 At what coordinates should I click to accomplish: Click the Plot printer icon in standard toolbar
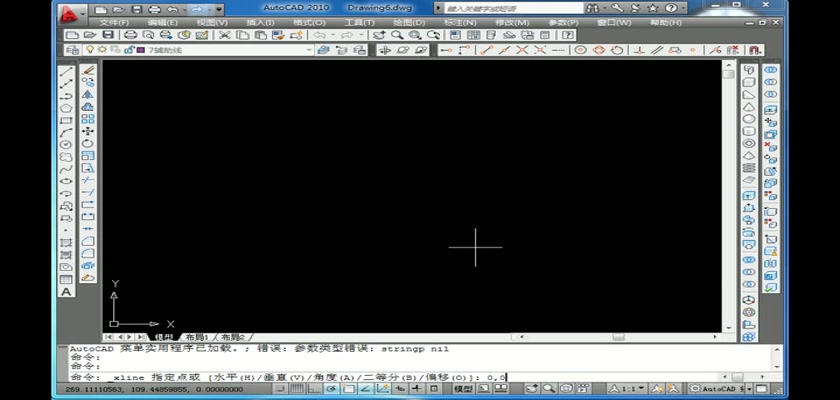[130, 35]
